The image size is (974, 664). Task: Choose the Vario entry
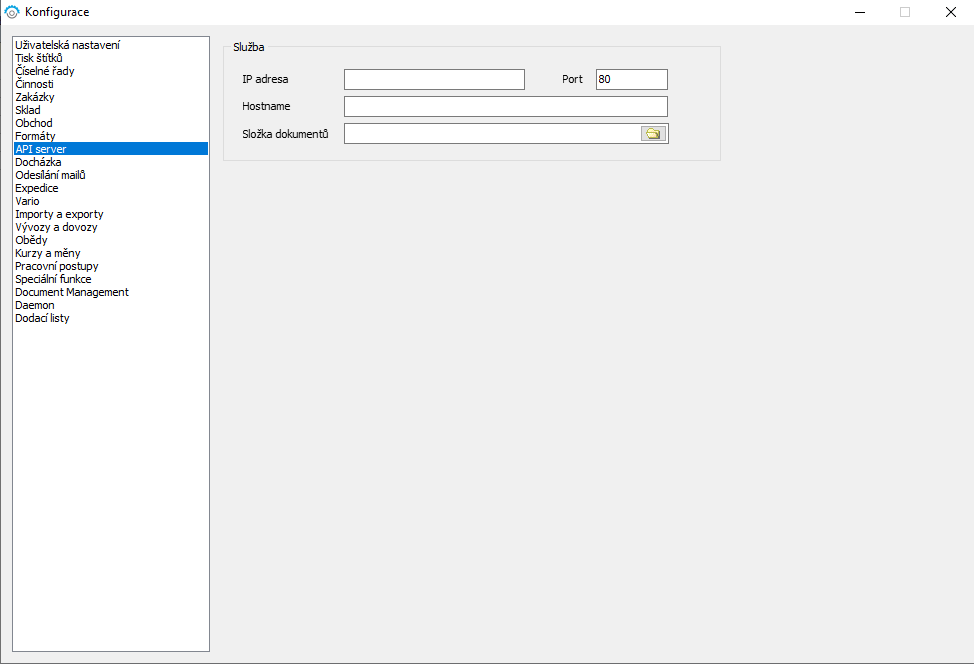pyautogui.click(x=111, y=201)
